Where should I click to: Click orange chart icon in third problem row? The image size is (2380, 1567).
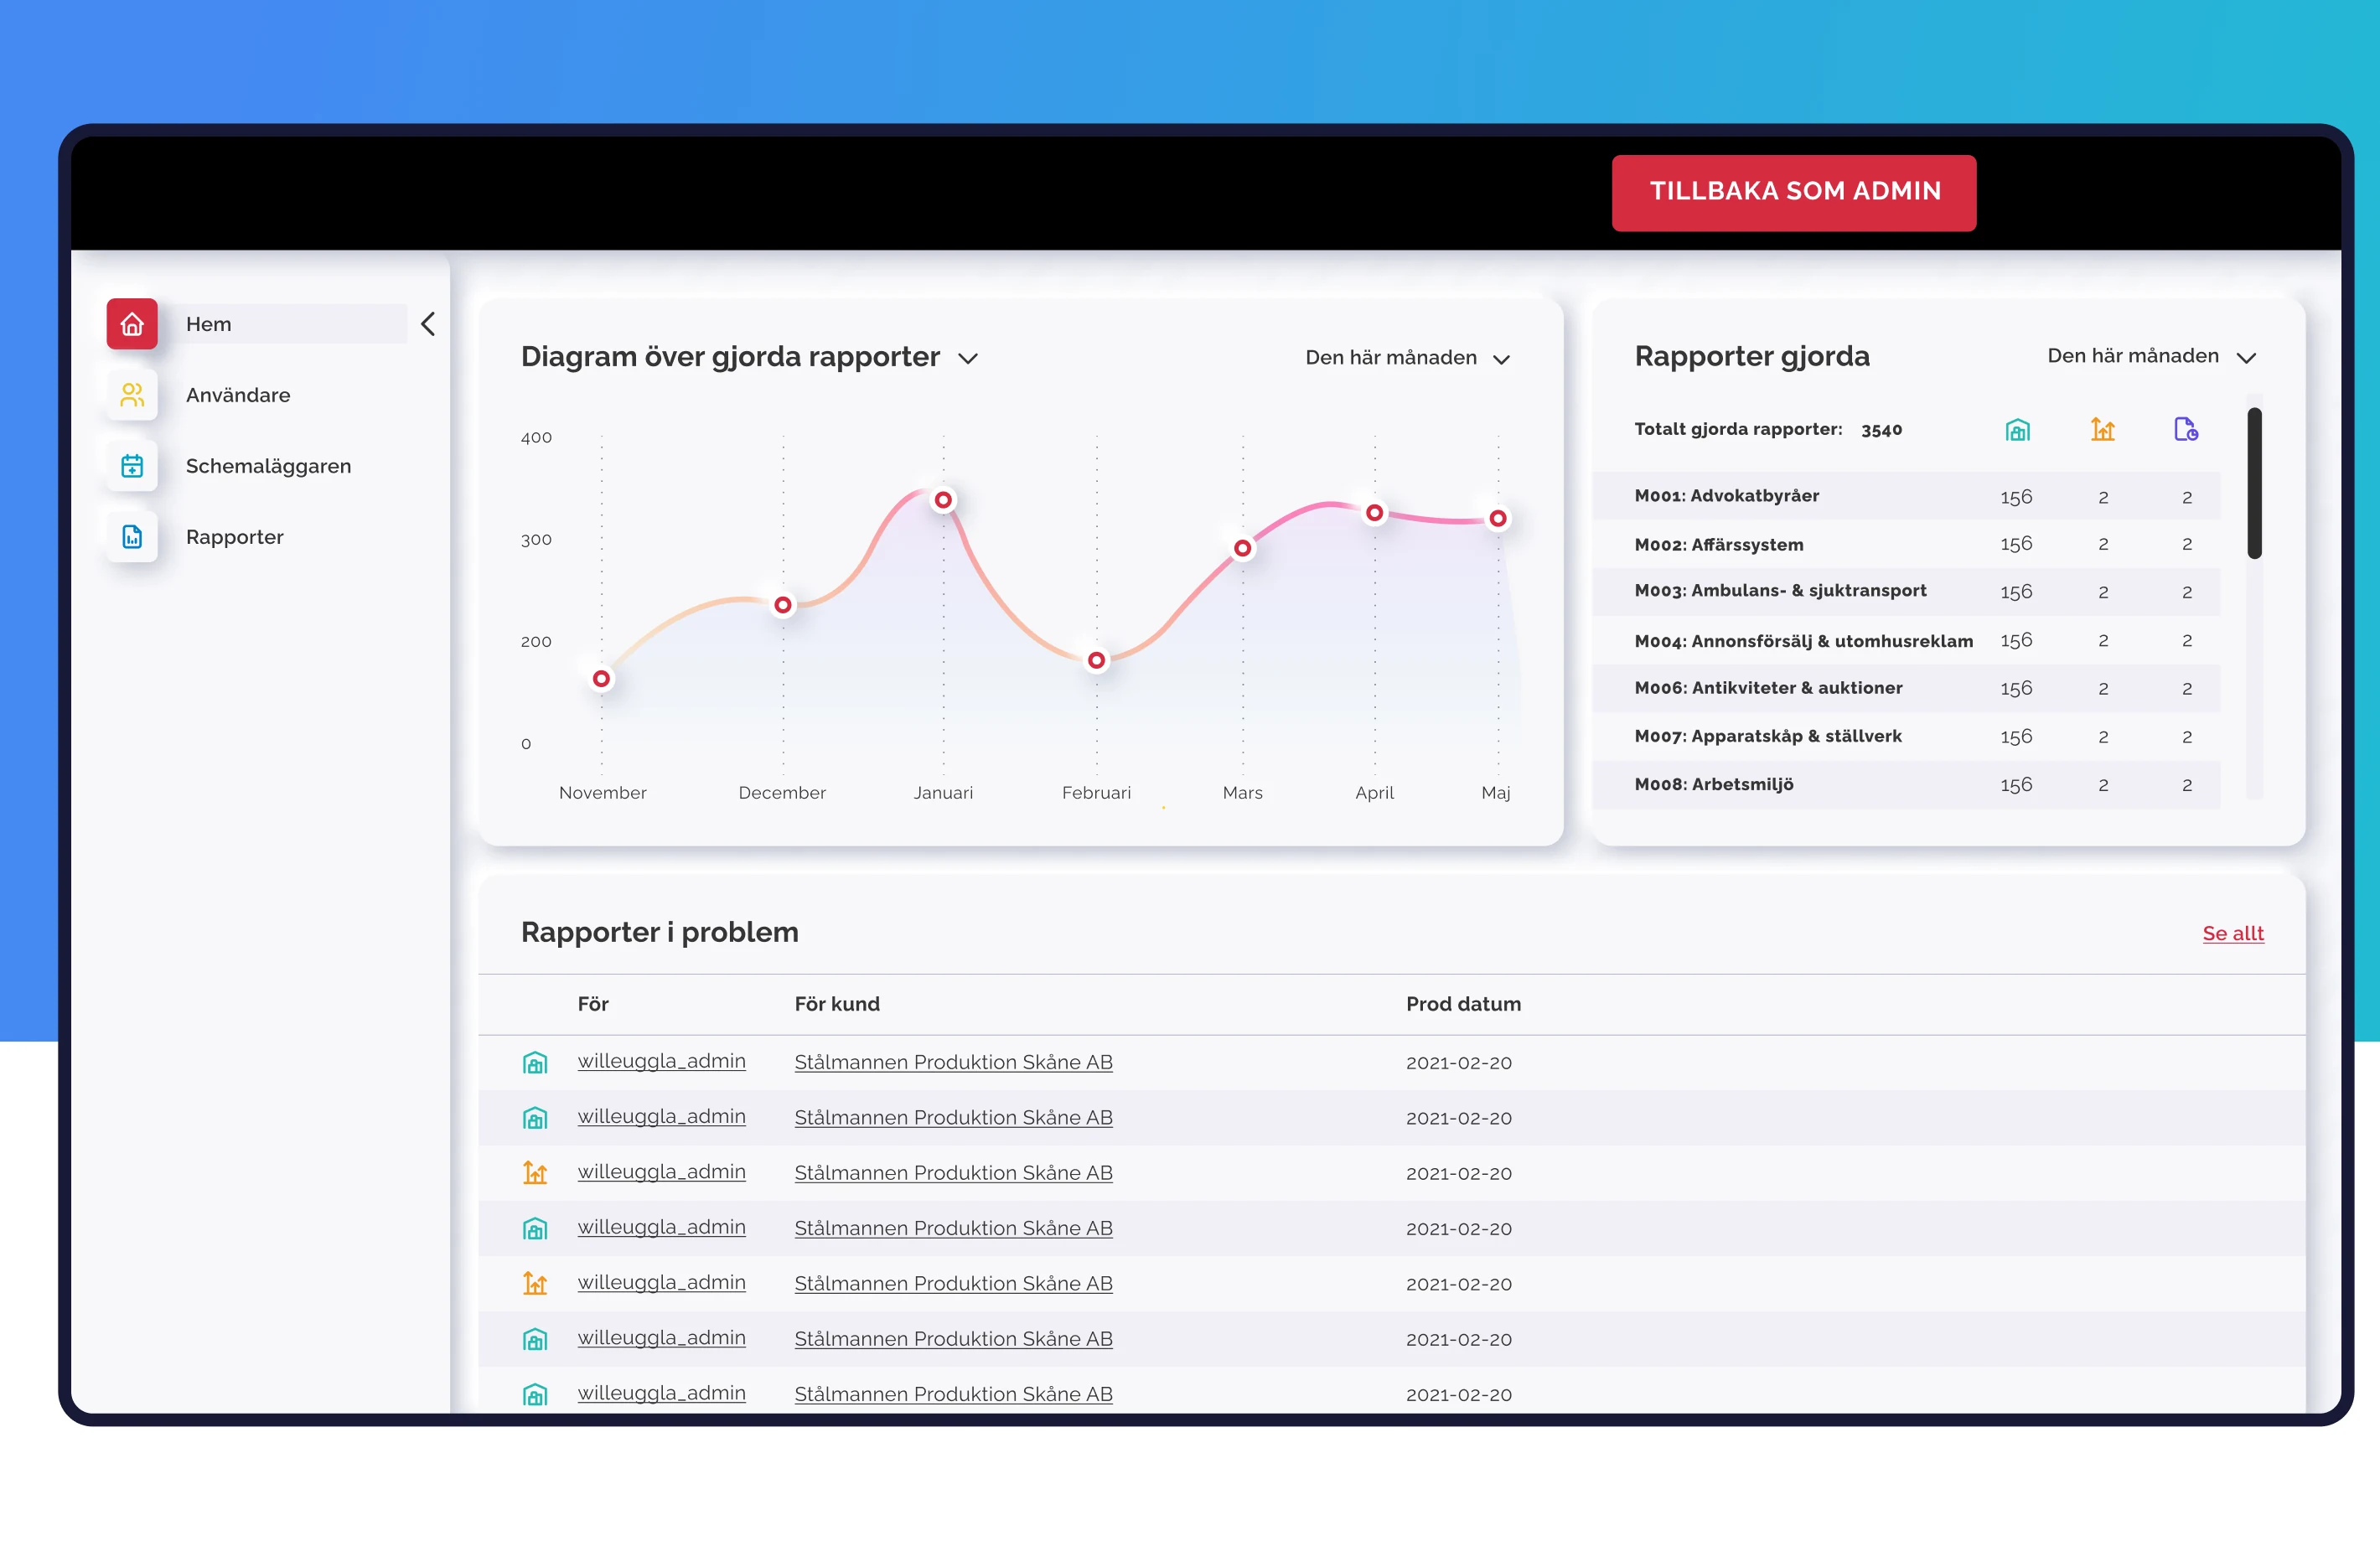(x=535, y=1173)
